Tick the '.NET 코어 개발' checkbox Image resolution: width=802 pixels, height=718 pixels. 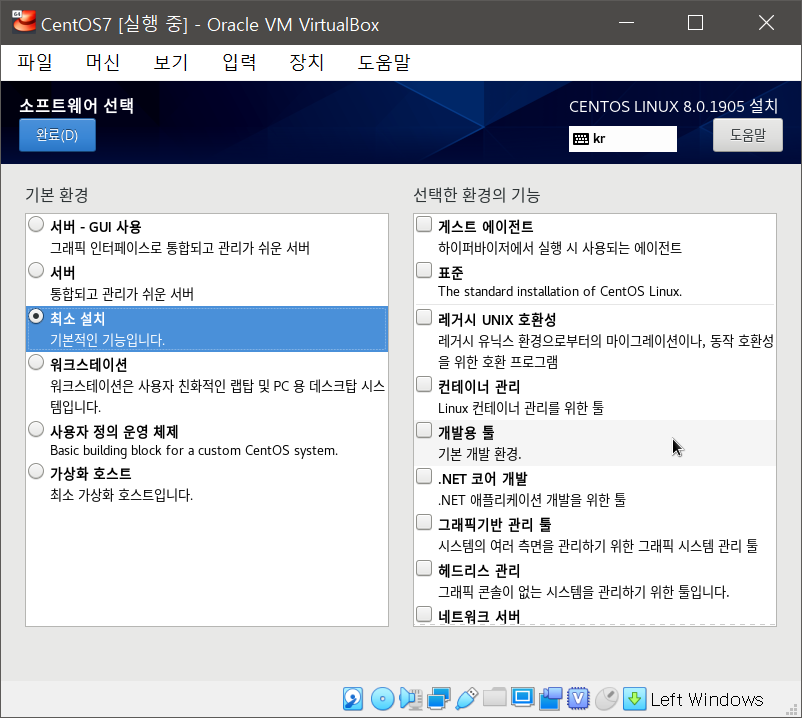coord(424,476)
